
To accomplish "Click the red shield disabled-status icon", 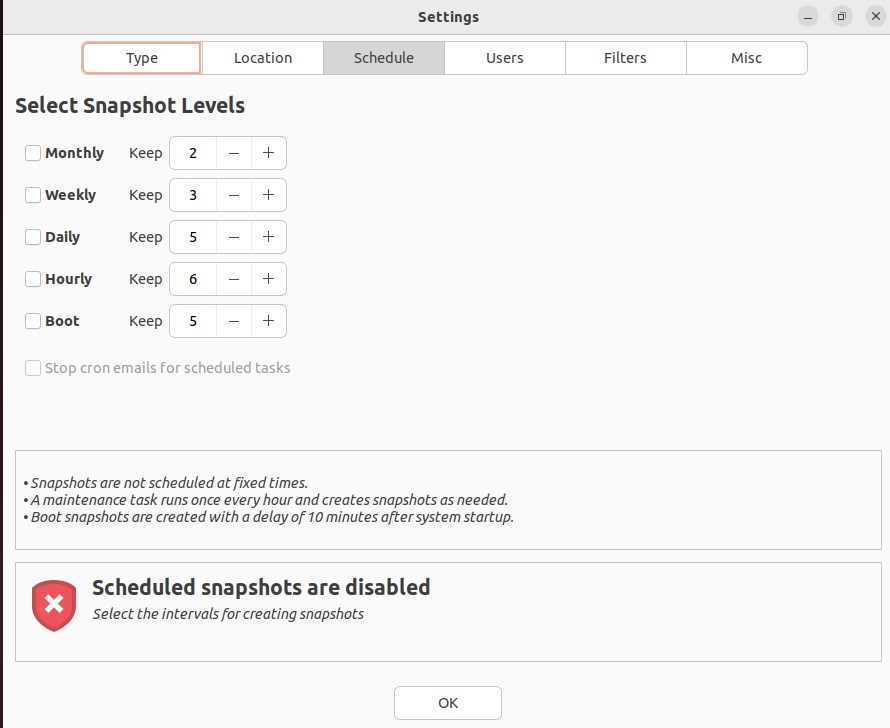I will 54,605.
